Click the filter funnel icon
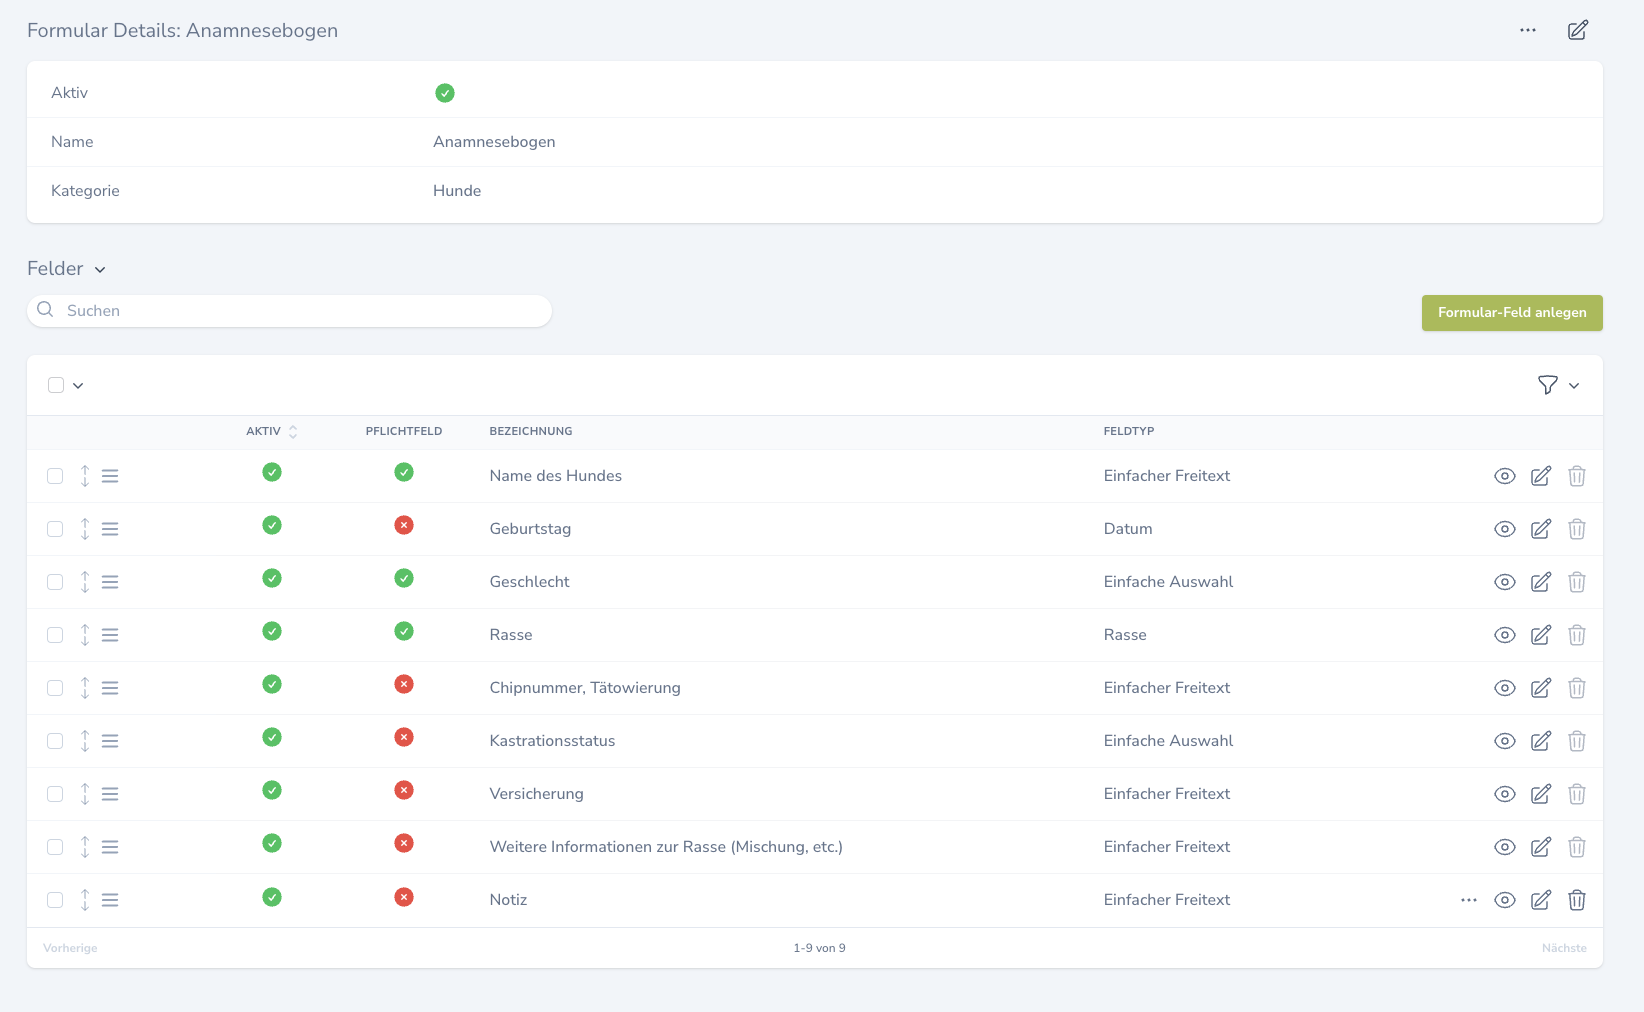The width and height of the screenshot is (1644, 1012). click(1548, 385)
